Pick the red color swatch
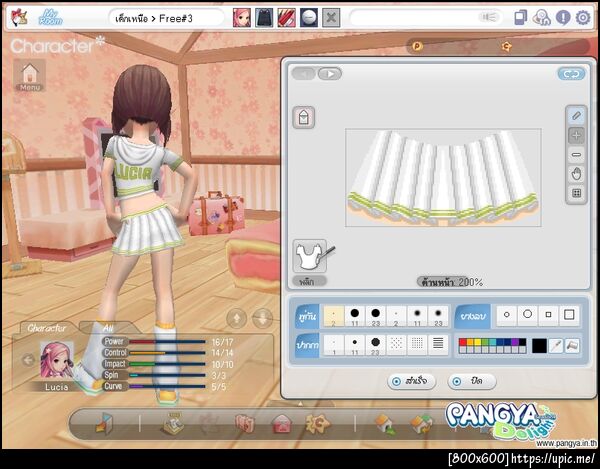 point(463,342)
